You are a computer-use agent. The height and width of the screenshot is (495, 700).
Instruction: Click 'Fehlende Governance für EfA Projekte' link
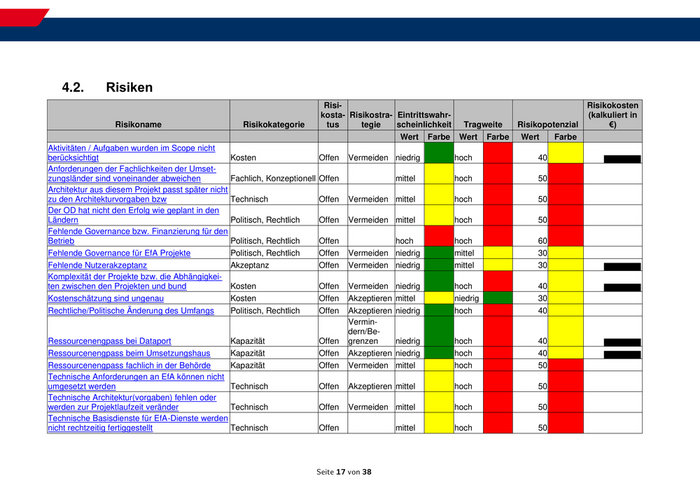pos(119,253)
